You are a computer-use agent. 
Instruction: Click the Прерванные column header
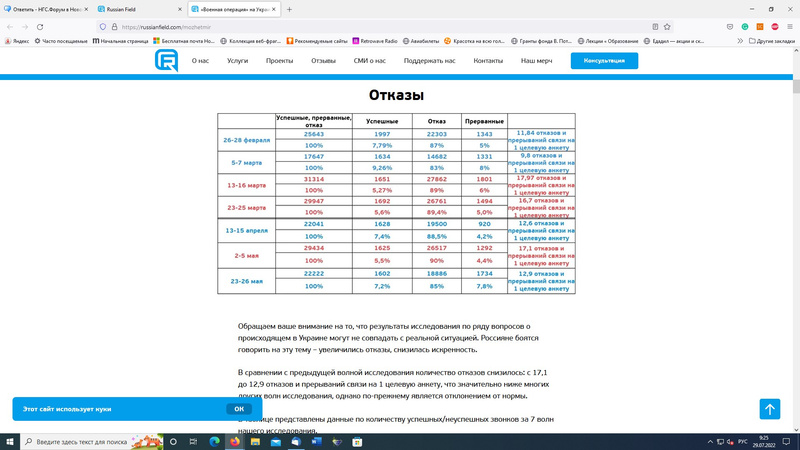pos(484,121)
